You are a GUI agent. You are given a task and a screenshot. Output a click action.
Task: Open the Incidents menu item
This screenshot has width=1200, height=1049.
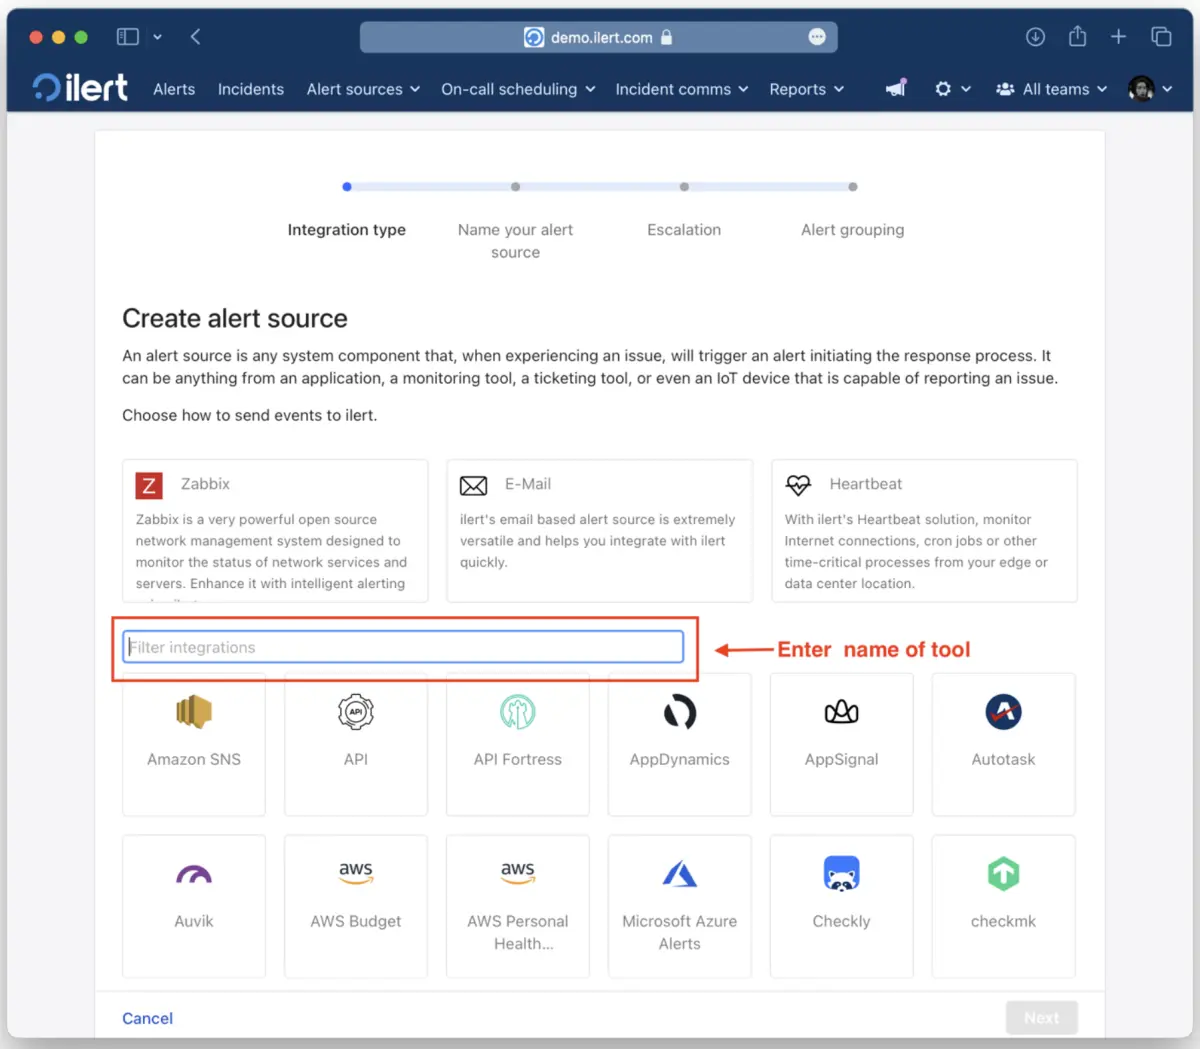tap(251, 89)
